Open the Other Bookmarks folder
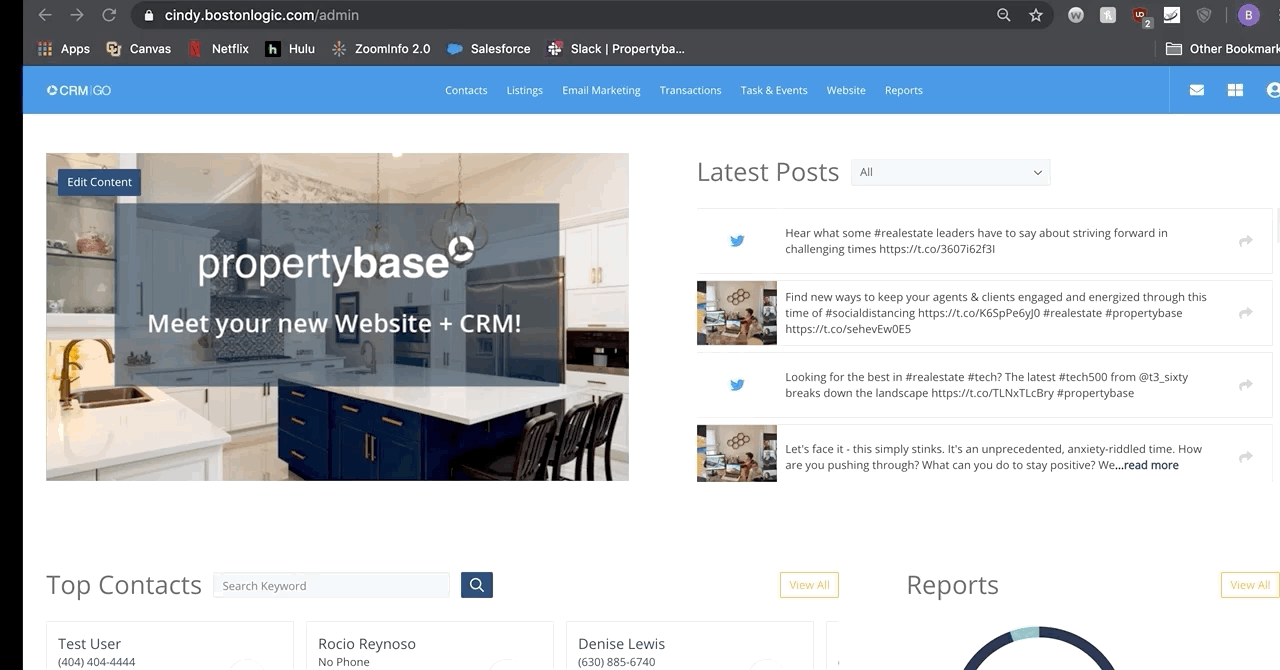Screen dimensions: 1280x670 [1222, 49]
